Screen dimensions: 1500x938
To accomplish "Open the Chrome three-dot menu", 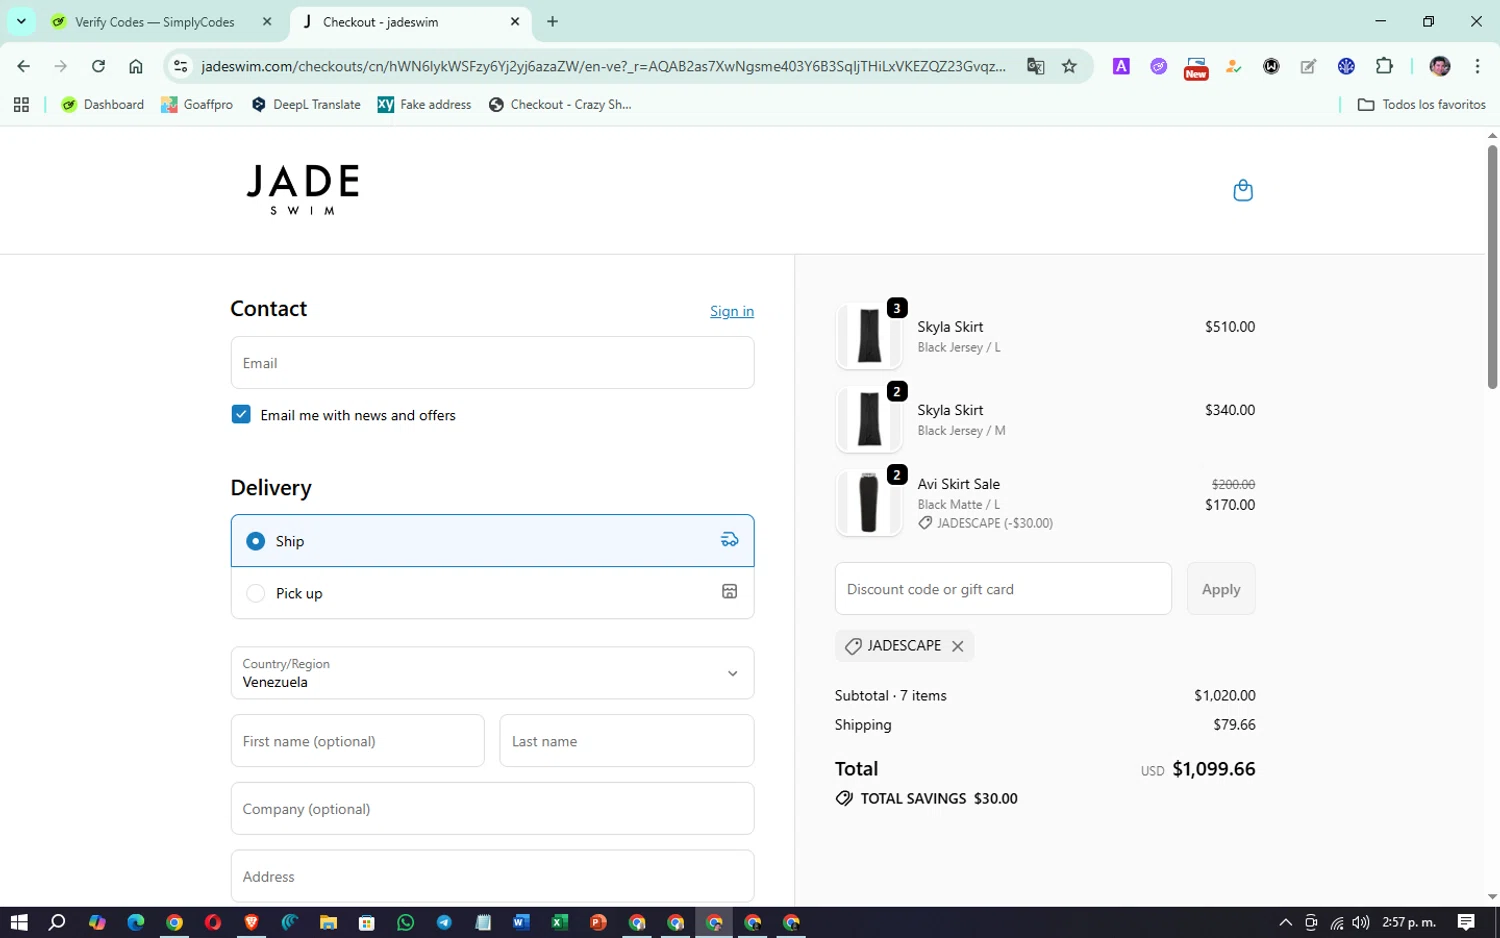I will pos(1477,66).
